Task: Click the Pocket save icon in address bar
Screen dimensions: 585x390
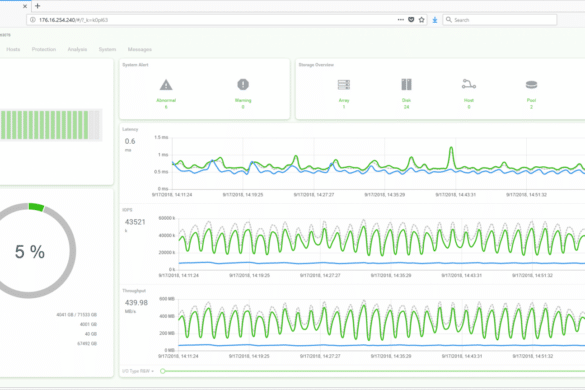Action: coord(411,20)
